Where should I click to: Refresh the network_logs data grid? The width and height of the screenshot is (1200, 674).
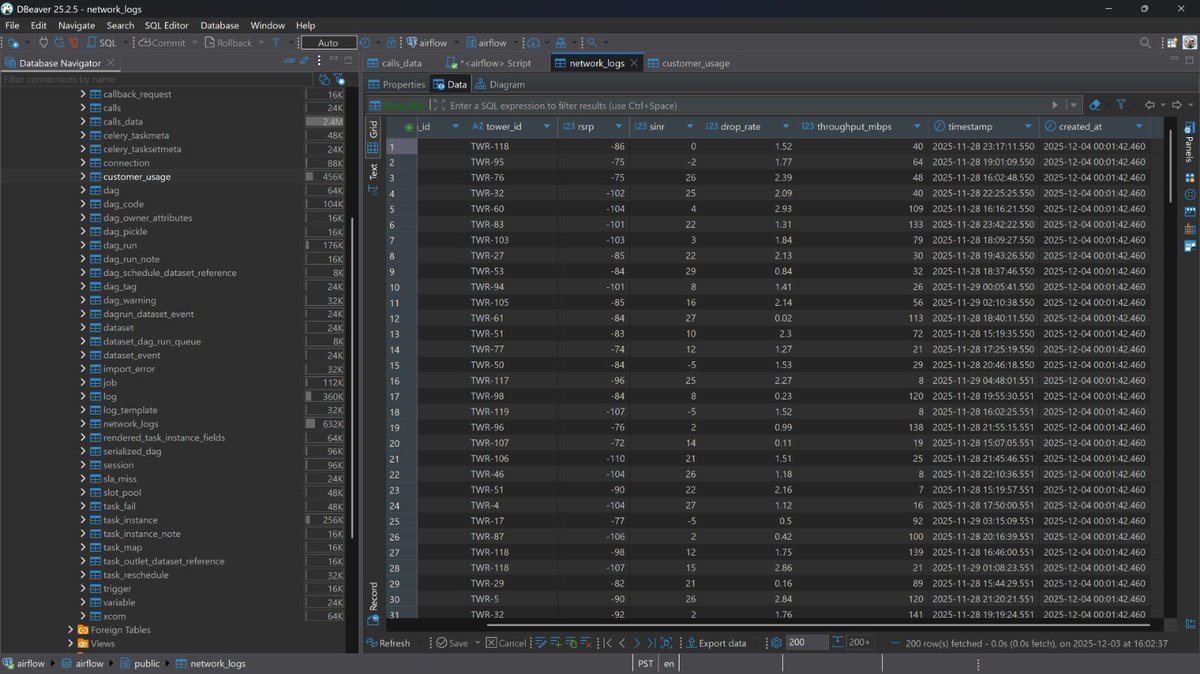tap(391, 643)
